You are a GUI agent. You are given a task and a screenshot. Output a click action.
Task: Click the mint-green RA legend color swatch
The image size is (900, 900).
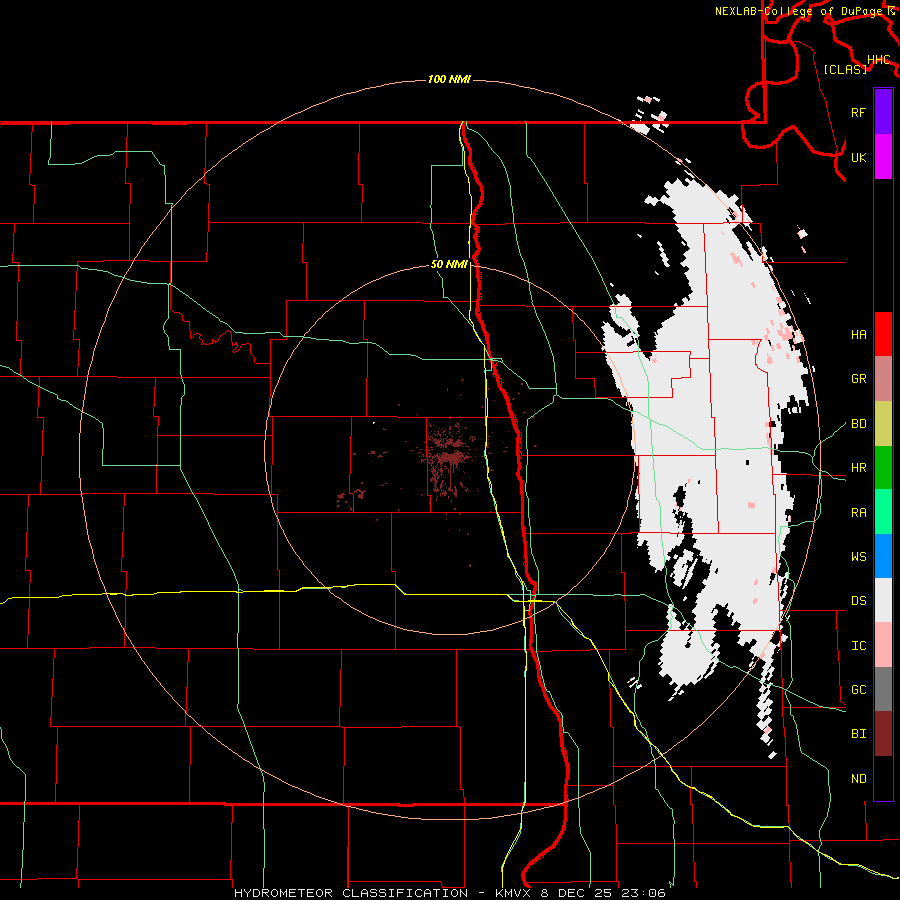[883, 511]
